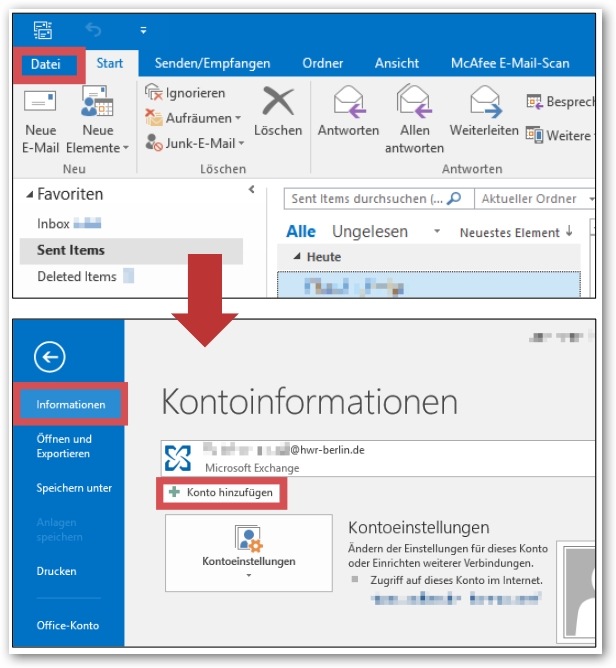Open the Aktueller Ordner scope dropdown
The height and width of the screenshot is (668, 616).
click(x=535, y=199)
